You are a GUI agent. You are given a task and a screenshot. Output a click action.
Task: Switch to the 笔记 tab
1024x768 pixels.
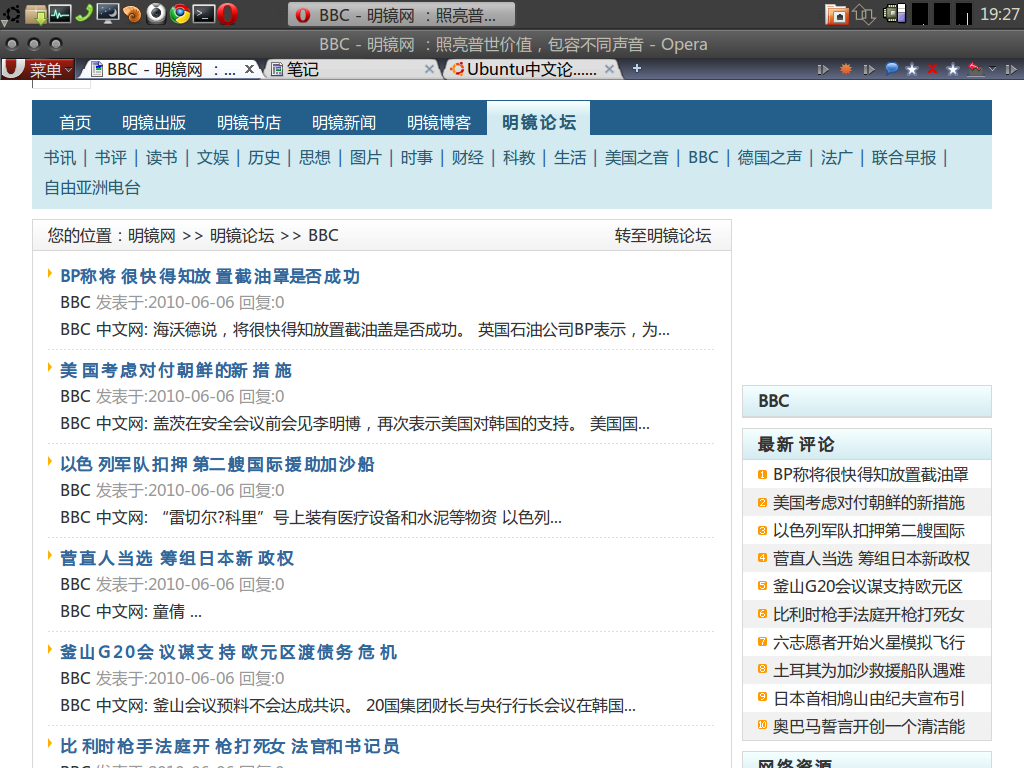351,69
